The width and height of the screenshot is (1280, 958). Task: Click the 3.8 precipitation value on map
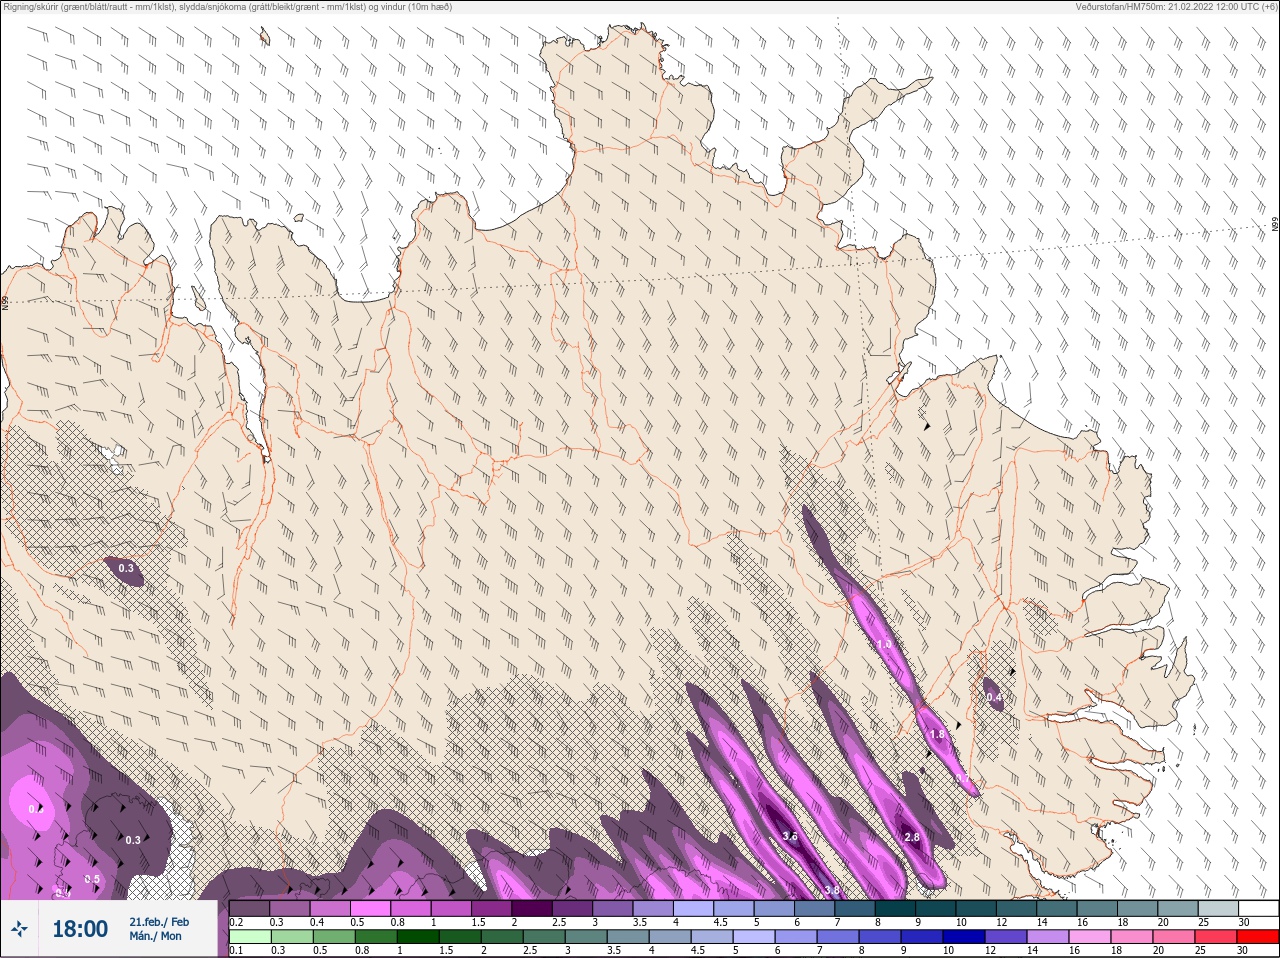(831, 890)
